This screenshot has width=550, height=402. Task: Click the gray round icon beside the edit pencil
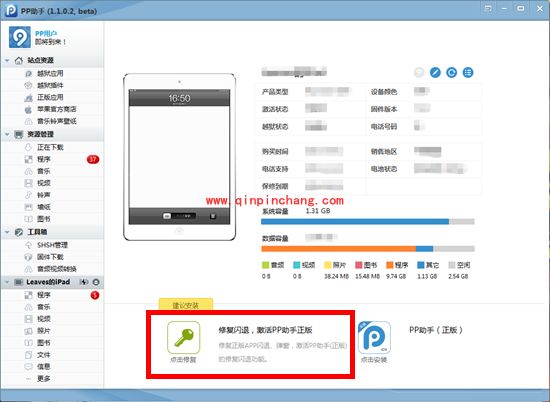point(419,73)
